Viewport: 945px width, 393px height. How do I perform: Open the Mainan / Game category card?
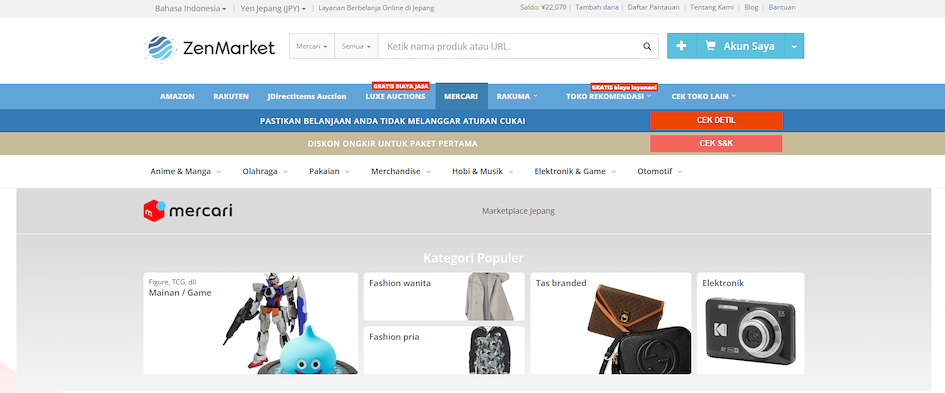point(251,323)
